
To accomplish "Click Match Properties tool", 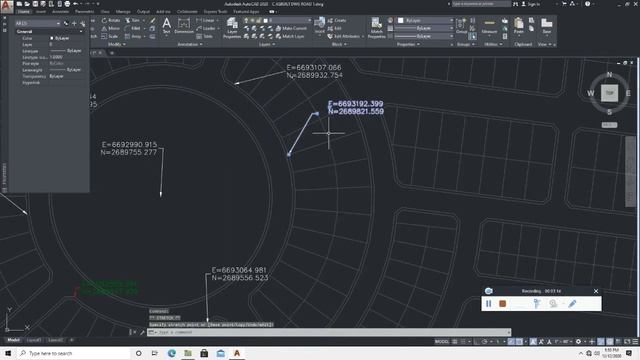I will tap(376, 28).
